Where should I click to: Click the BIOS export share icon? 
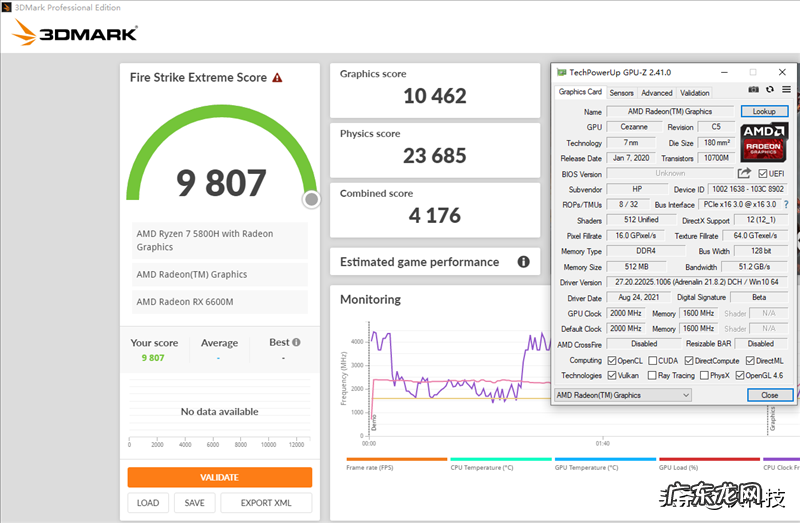744,173
